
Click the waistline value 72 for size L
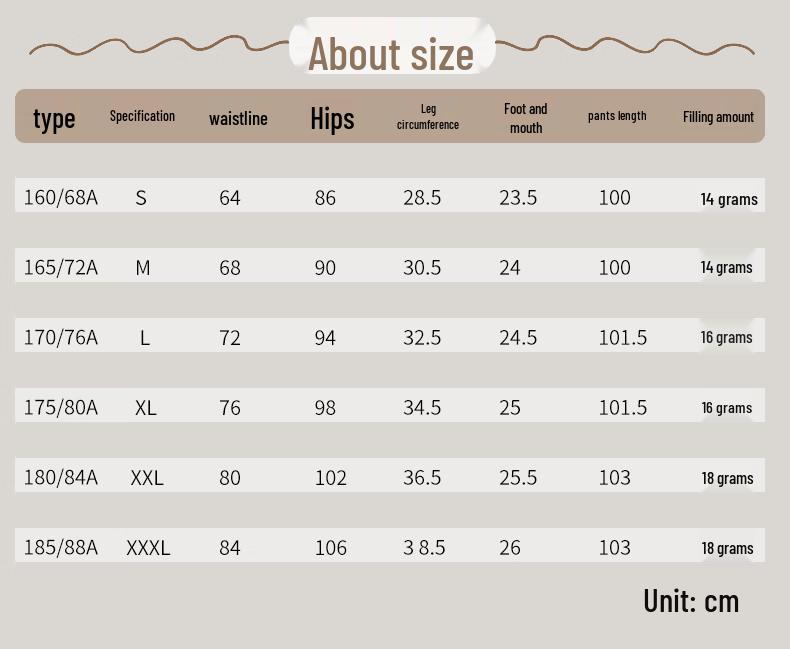coord(230,337)
